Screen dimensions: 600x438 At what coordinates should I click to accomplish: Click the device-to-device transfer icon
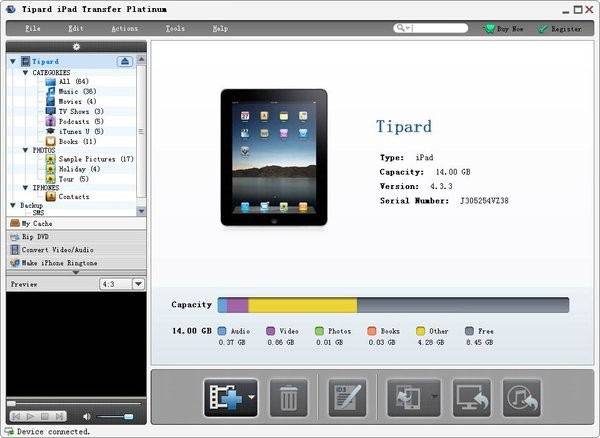click(x=408, y=397)
